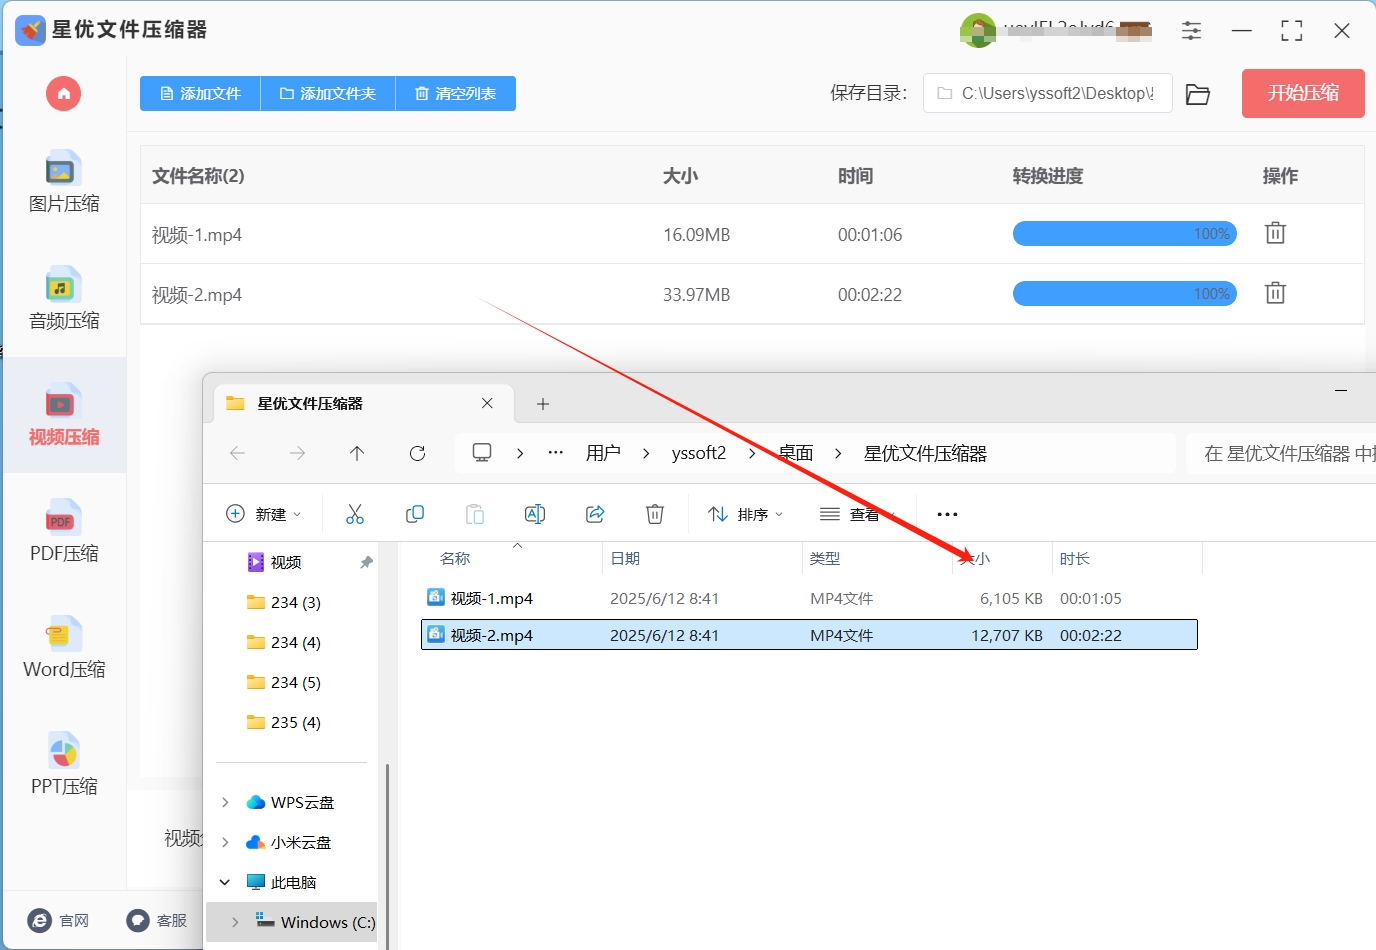Select the 星优文件压缩器 Explorer tab
The image size is (1376, 950).
click(364, 403)
